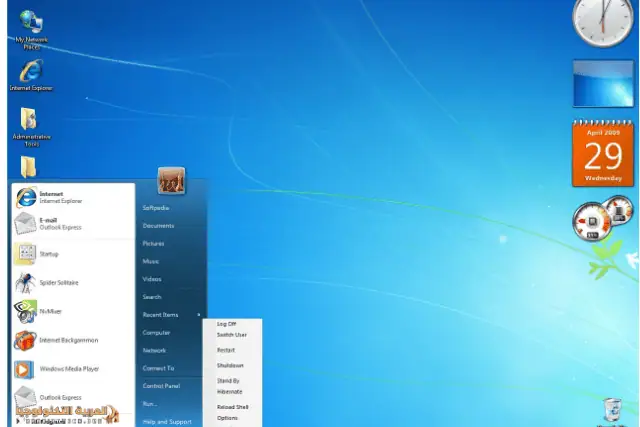Select Reload Shell in power menu
The width and height of the screenshot is (640, 427).
tap(233, 407)
